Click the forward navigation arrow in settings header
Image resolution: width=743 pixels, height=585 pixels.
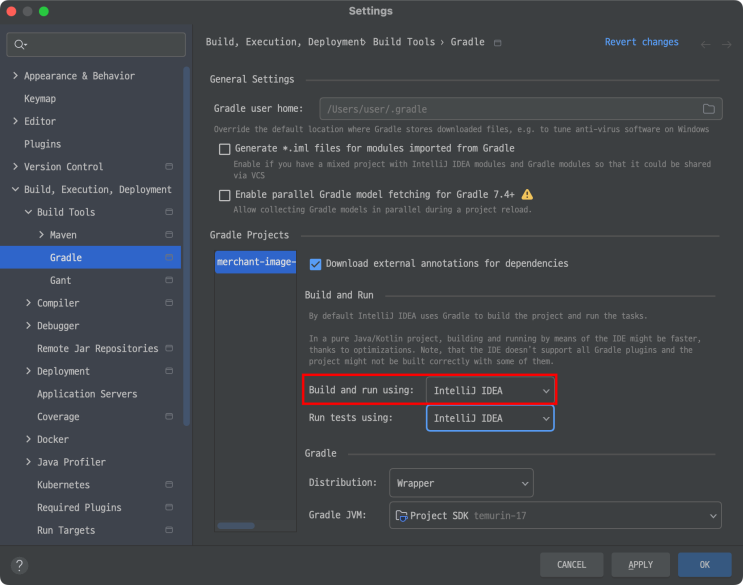point(726,45)
